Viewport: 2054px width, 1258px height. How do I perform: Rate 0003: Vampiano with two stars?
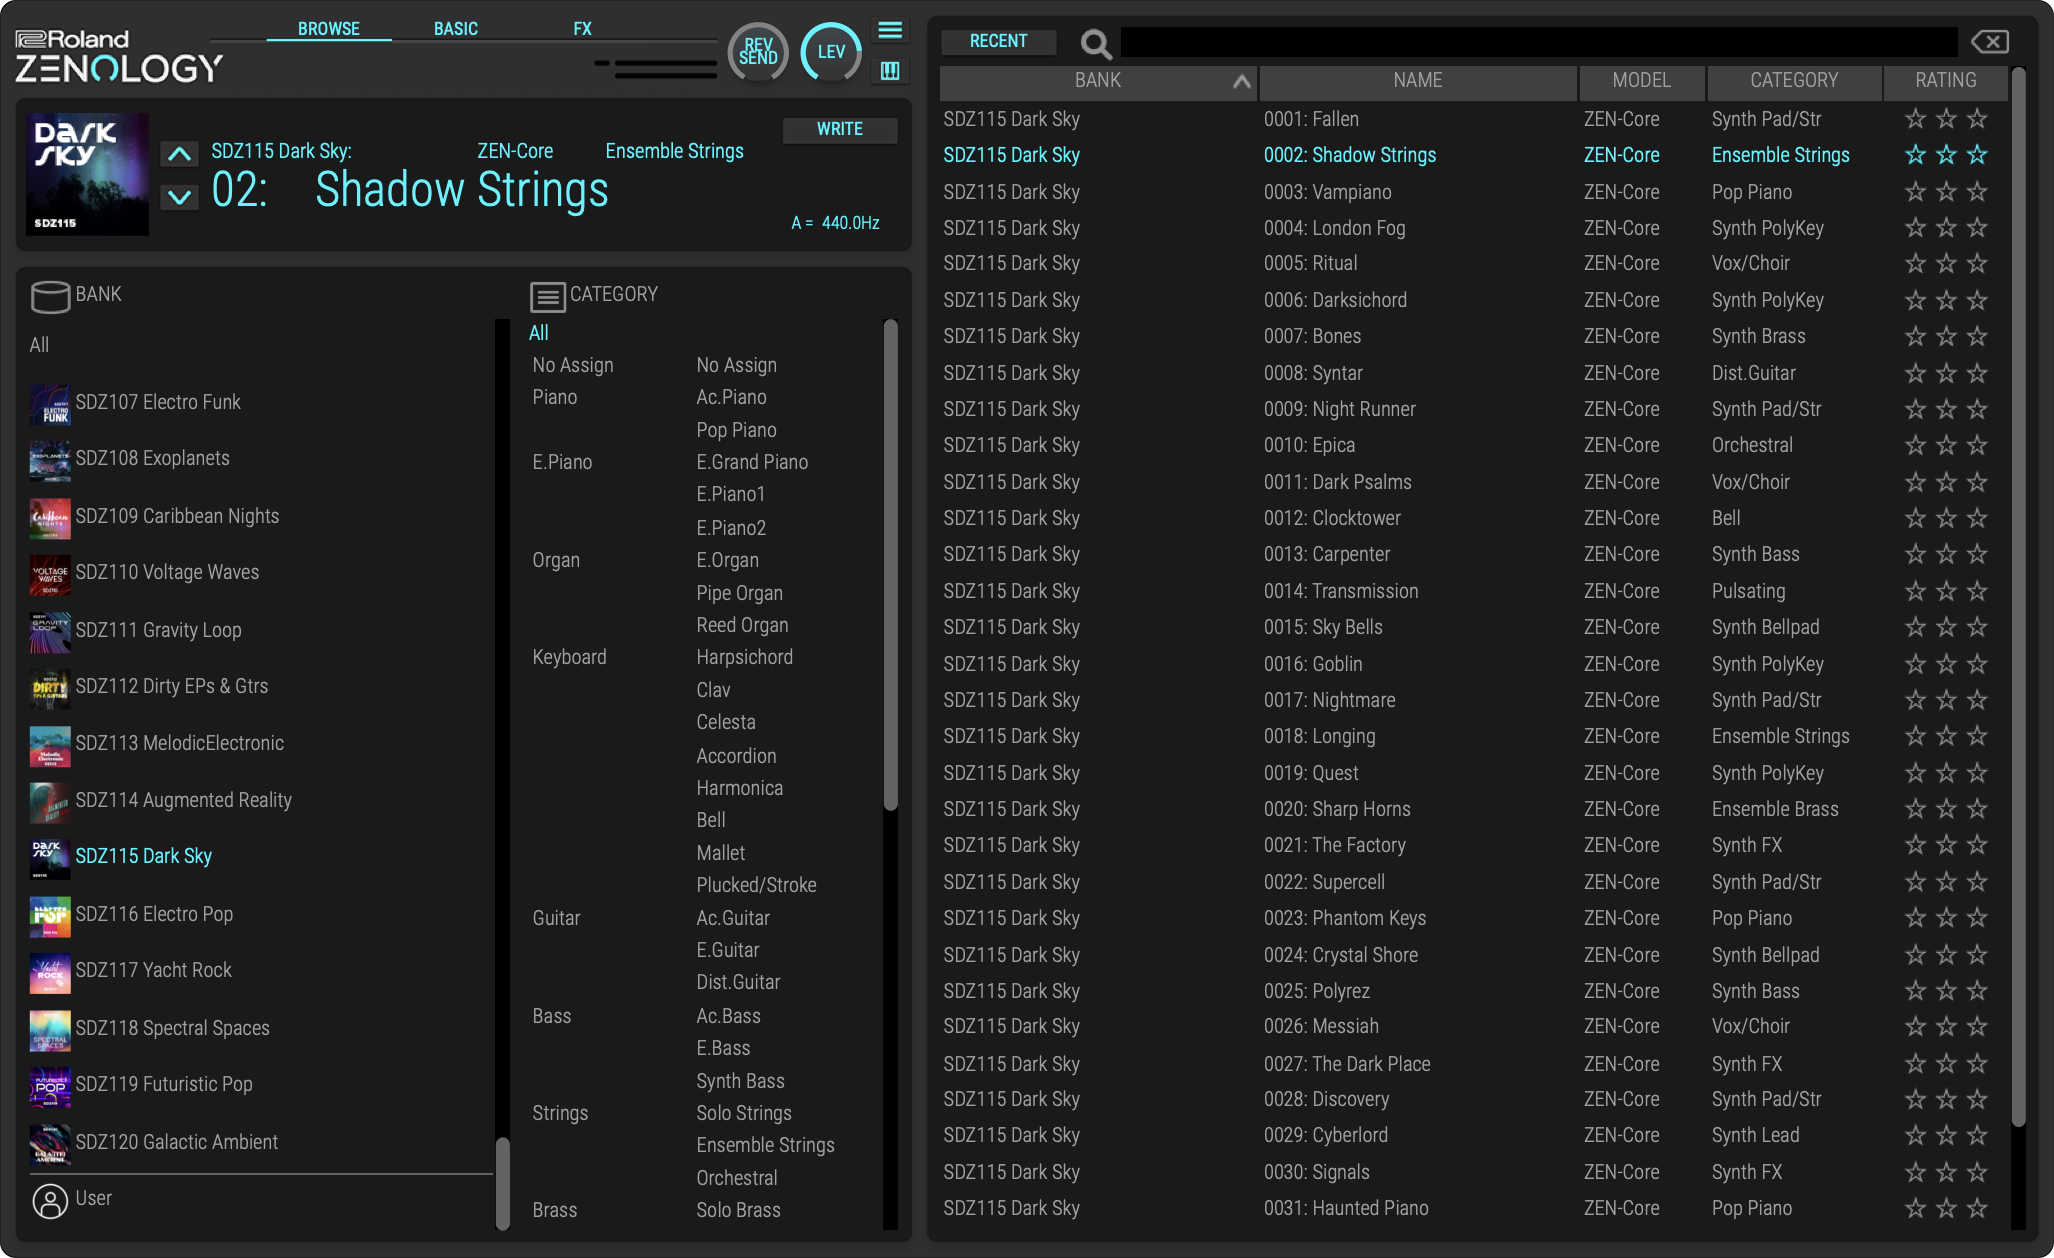1946,192
